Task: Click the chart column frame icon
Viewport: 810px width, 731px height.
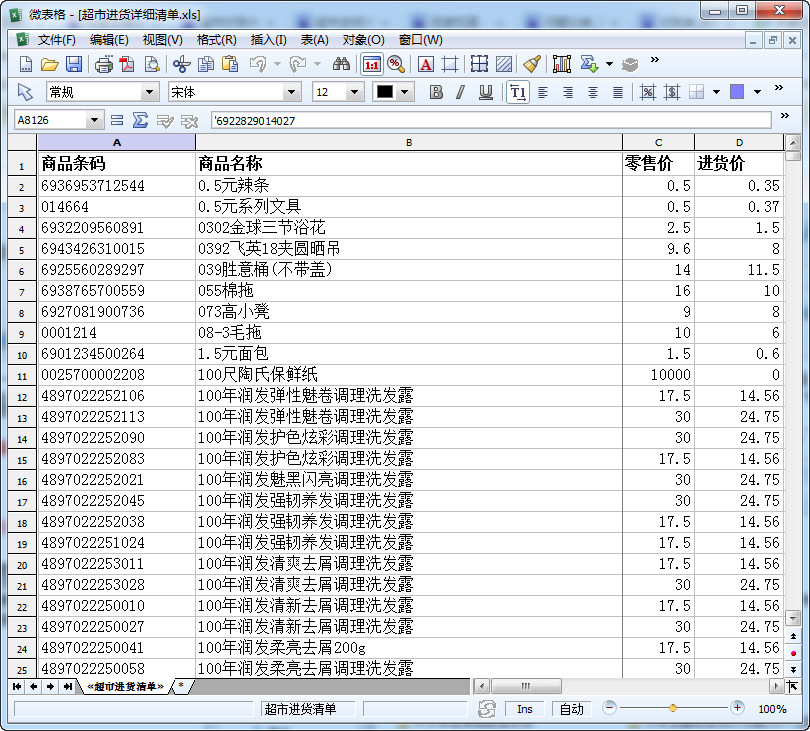Action: pos(562,65)
